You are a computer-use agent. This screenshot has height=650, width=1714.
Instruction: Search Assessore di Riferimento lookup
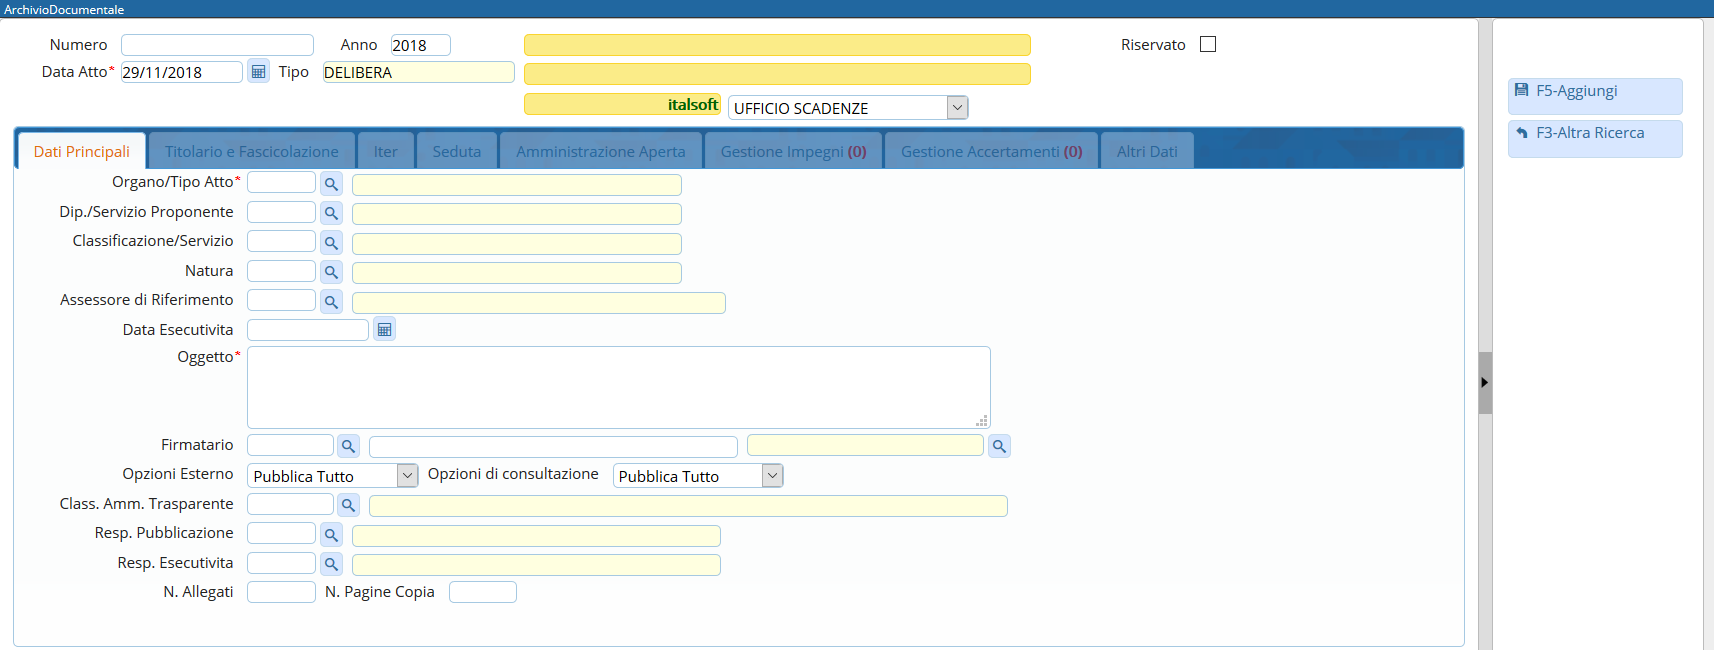coord(331,301)
